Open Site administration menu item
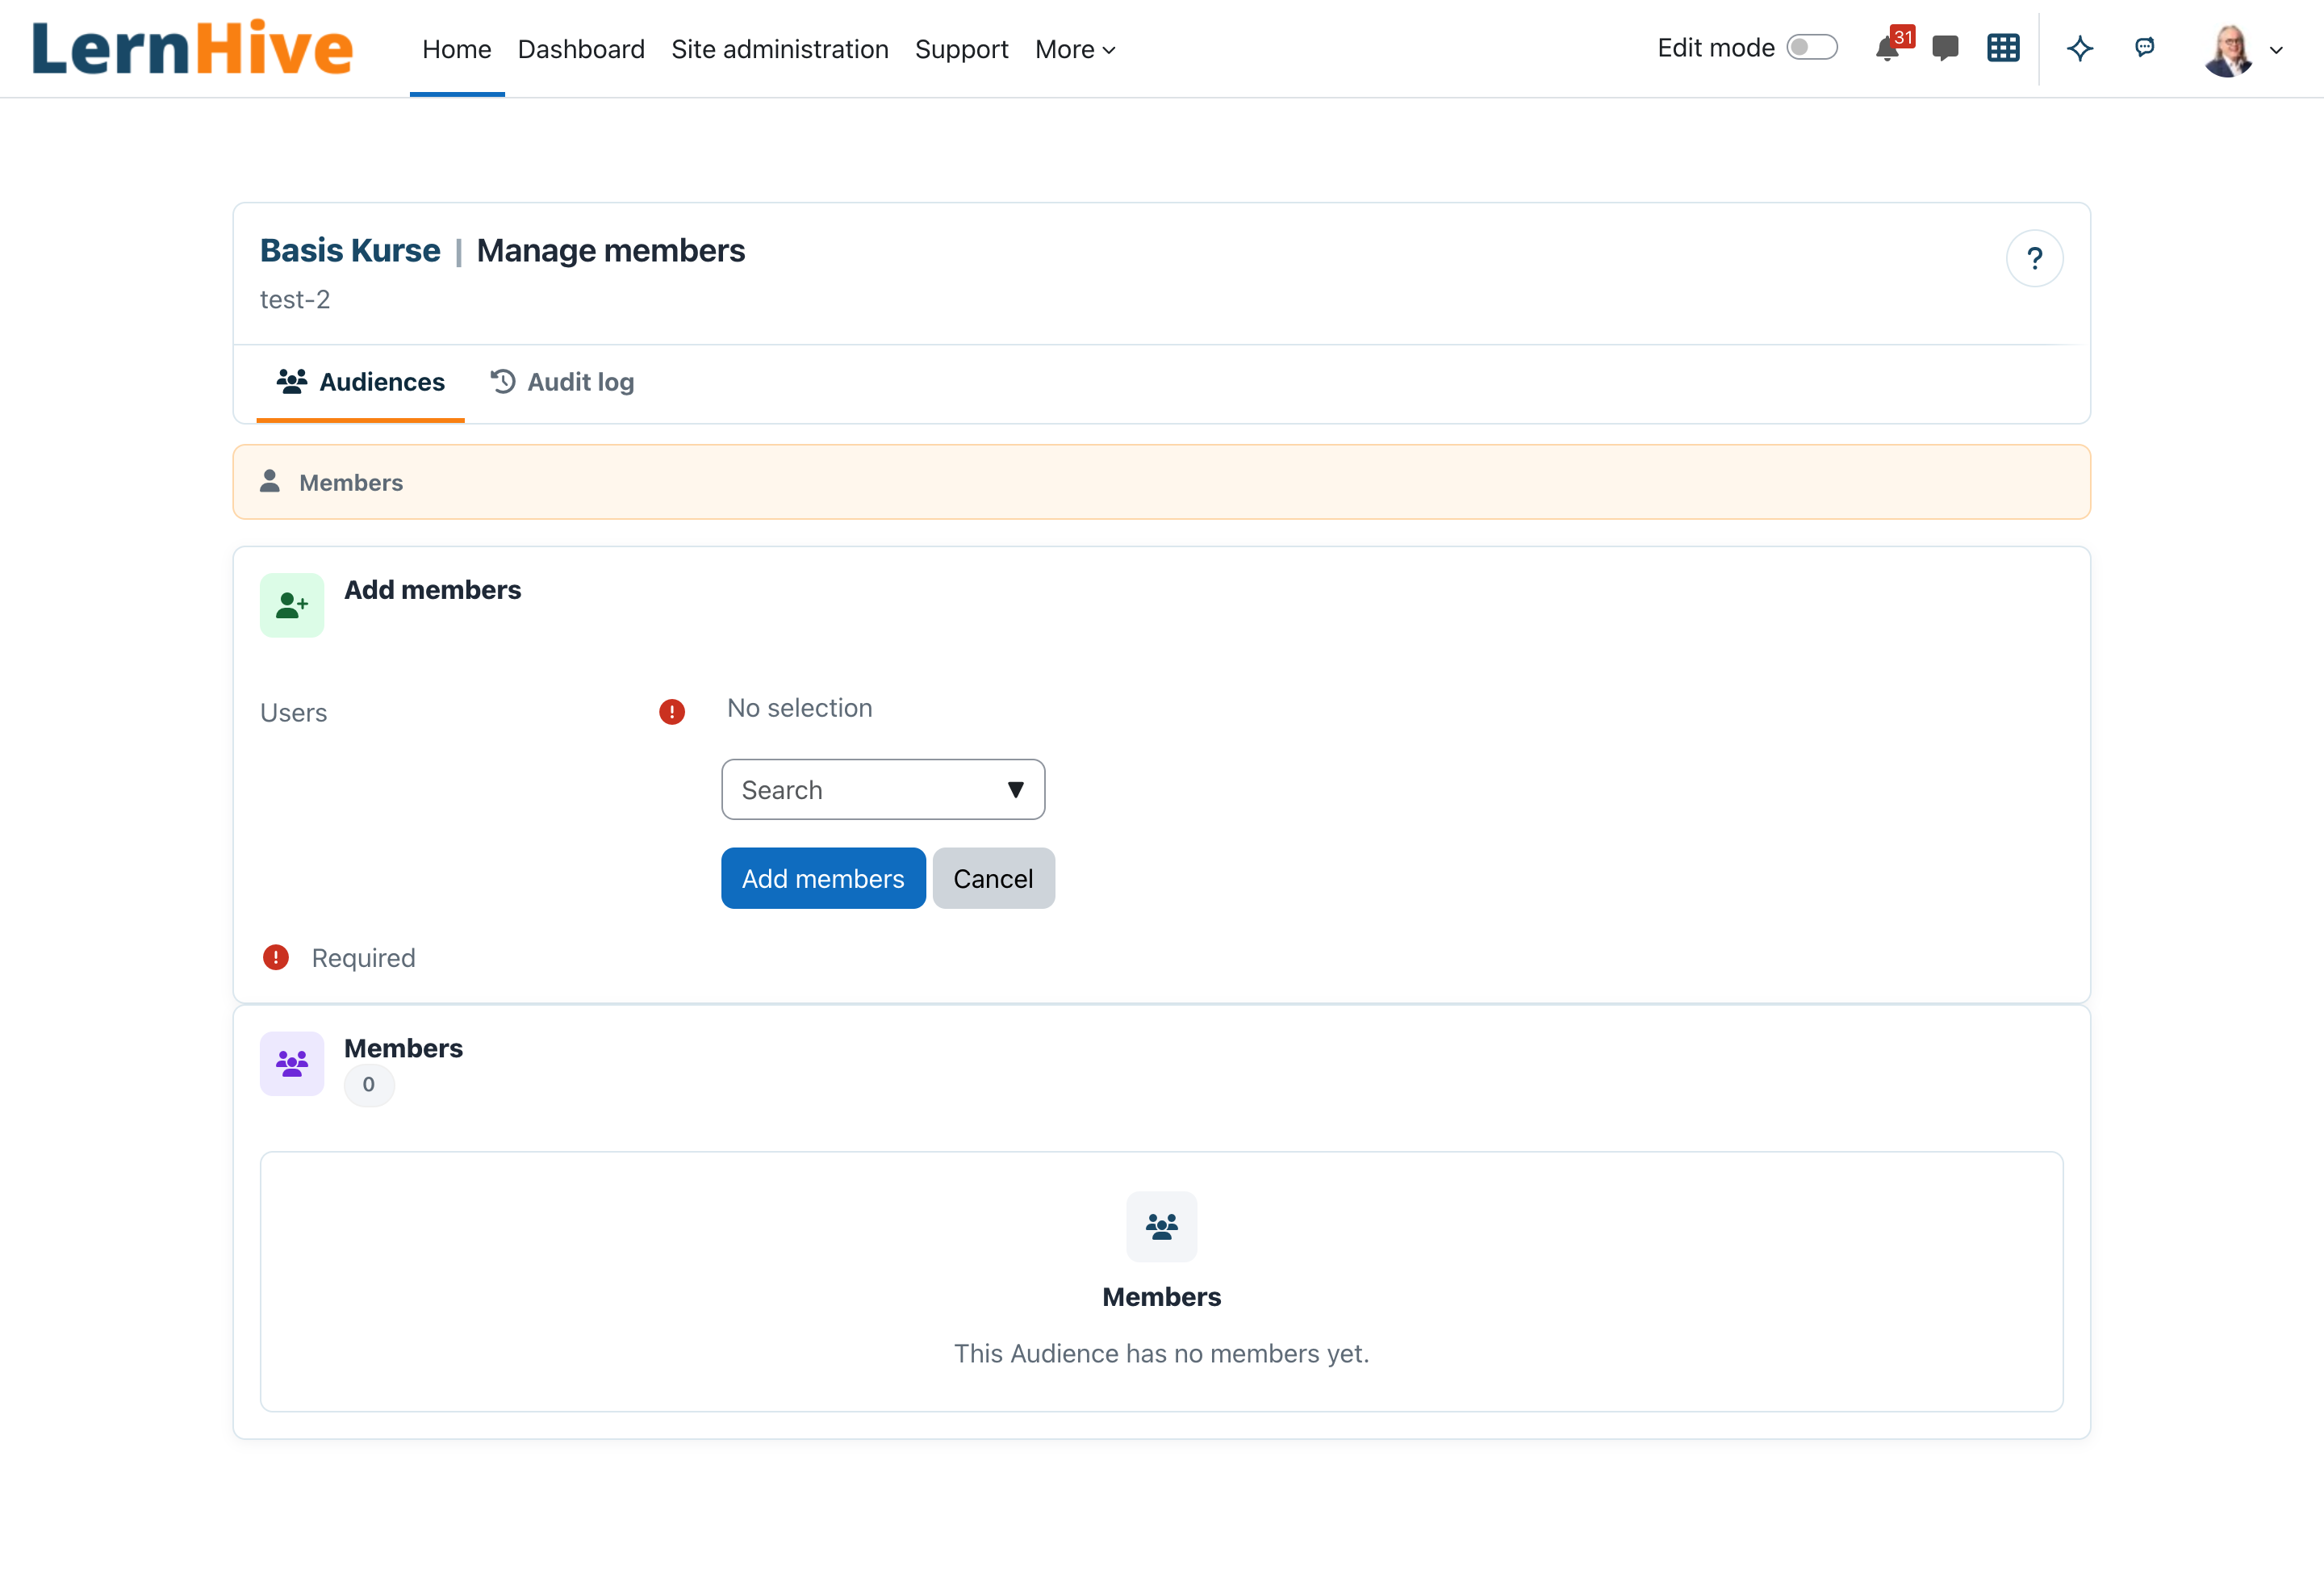Viewport: 2324px width, 1582px height. tap(780, 49)
